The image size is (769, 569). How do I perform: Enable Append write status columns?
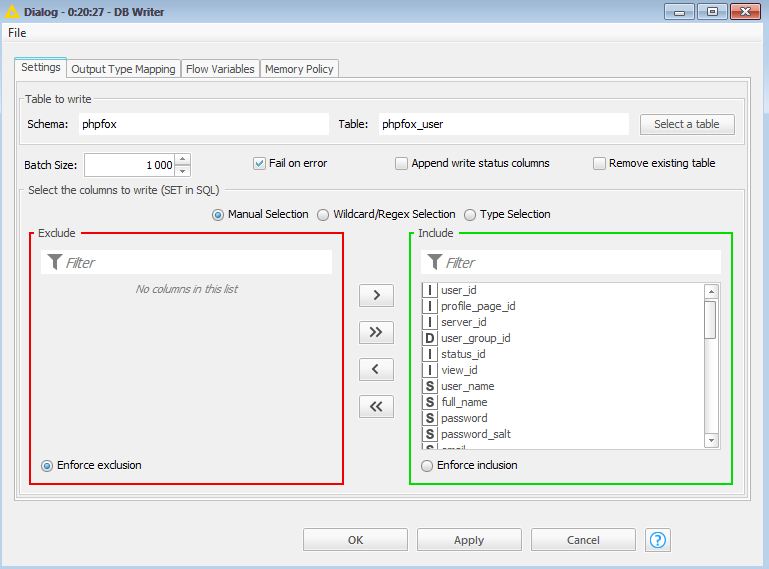pos(402,163)
